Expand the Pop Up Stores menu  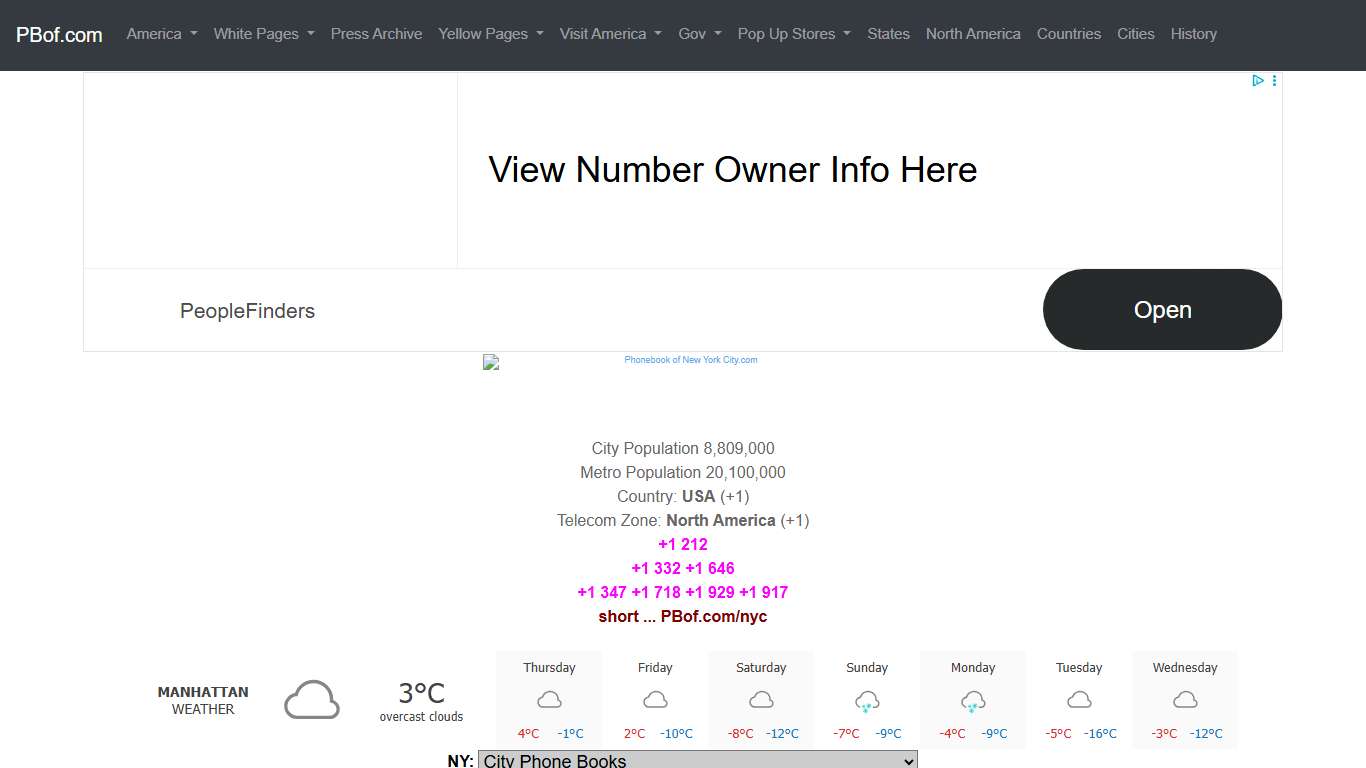(x=794, y=34)
